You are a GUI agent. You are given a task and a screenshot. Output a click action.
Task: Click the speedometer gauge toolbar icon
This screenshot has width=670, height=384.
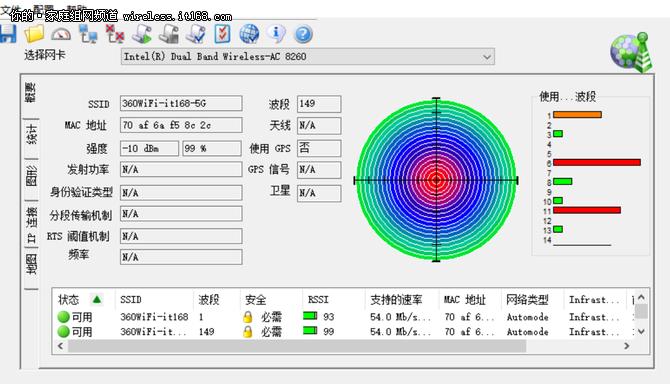pos(61,34)
